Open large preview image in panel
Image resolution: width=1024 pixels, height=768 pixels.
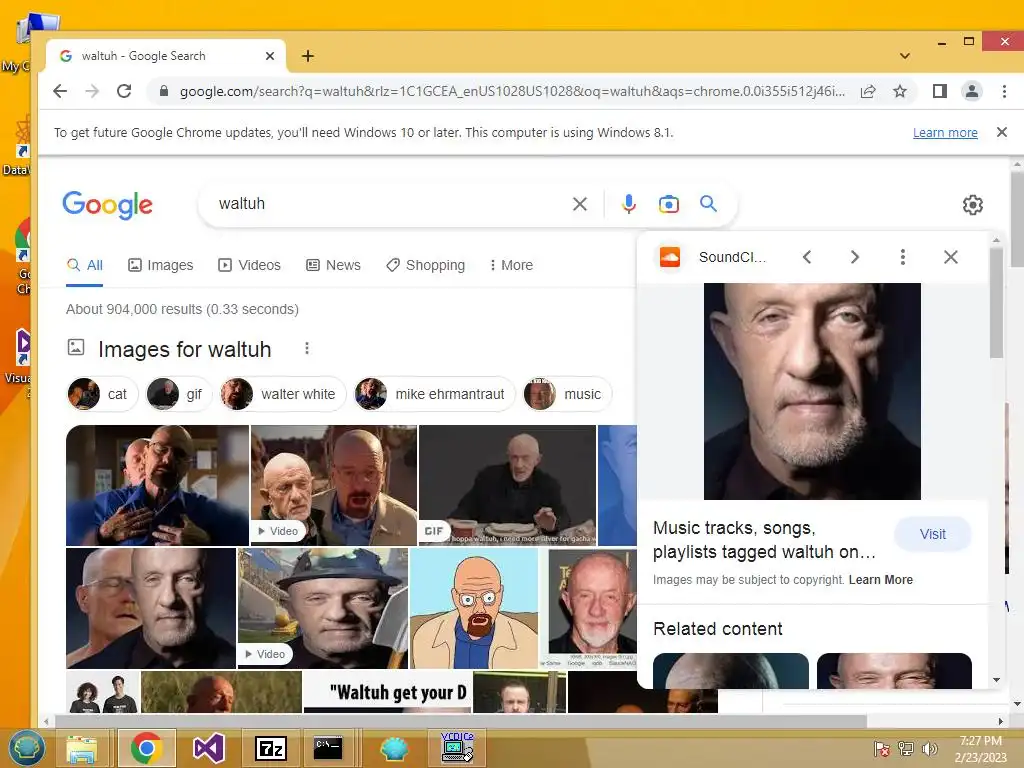(812, 391)
